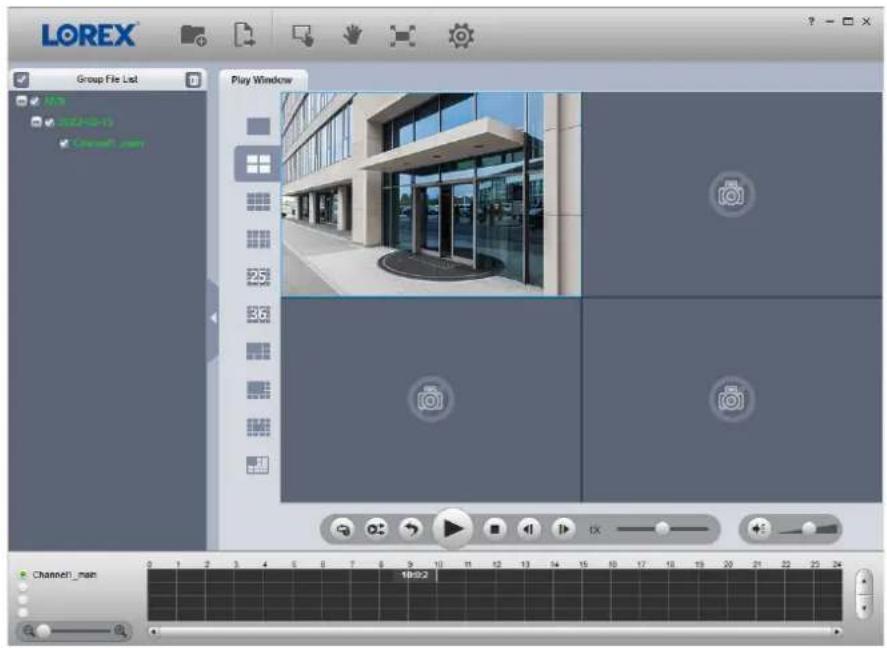Select the digital zoom cursor tool icon
Screen dimensions: 887x648
point(303,35)
